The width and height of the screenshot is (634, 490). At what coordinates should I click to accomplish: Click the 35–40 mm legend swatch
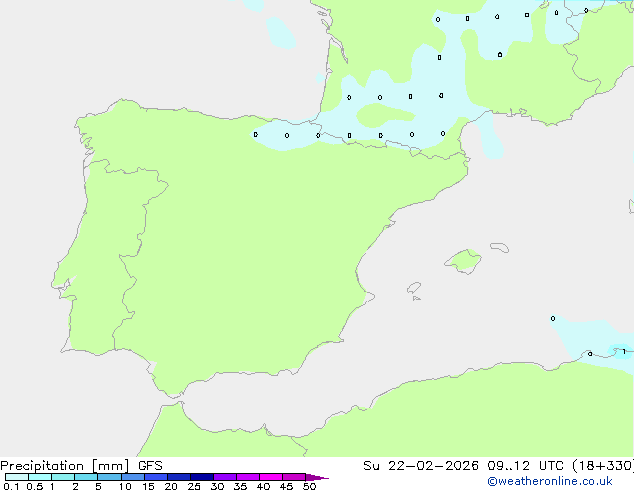[248, 477]
